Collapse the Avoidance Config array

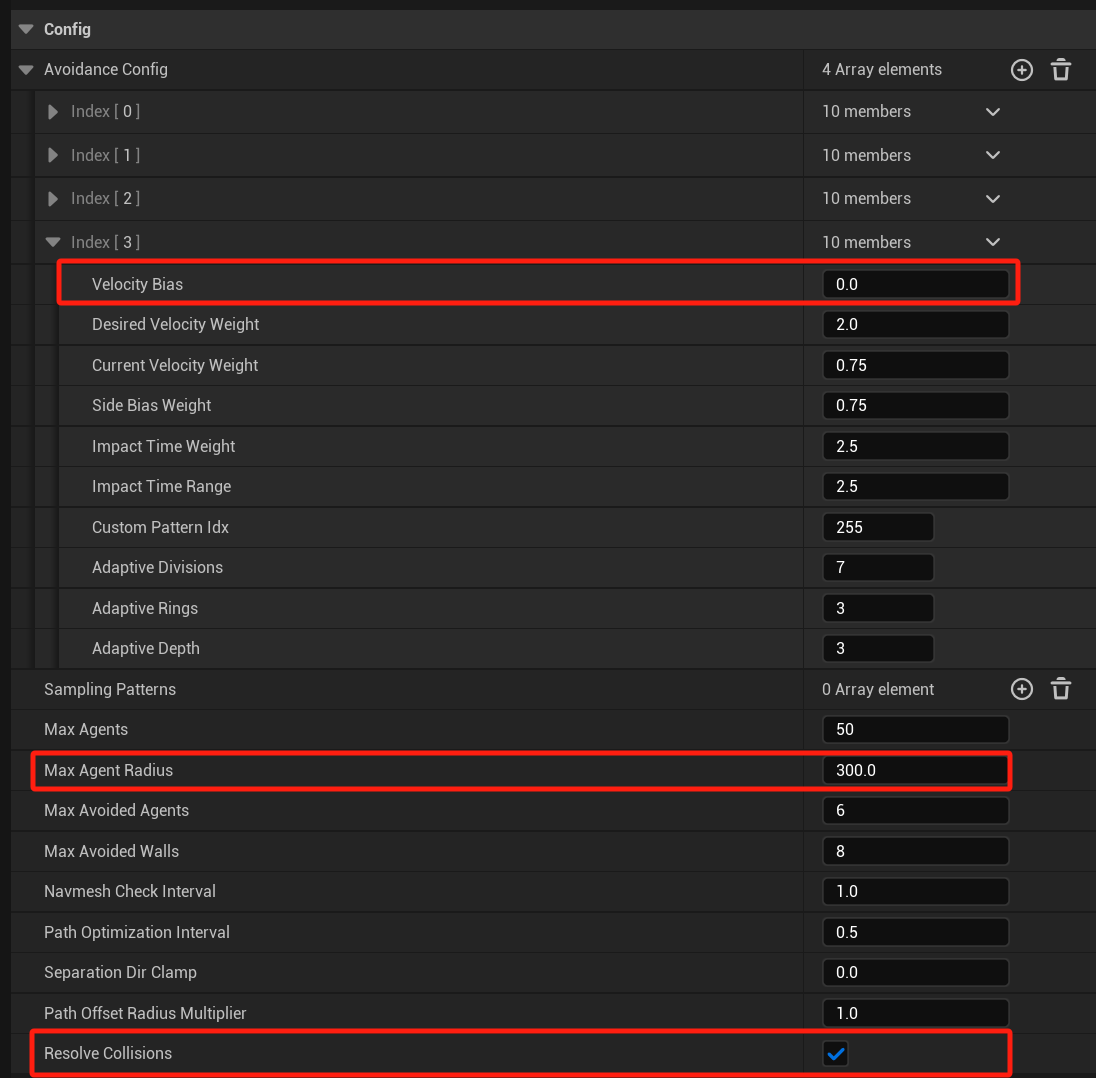[x=26, y=70]
